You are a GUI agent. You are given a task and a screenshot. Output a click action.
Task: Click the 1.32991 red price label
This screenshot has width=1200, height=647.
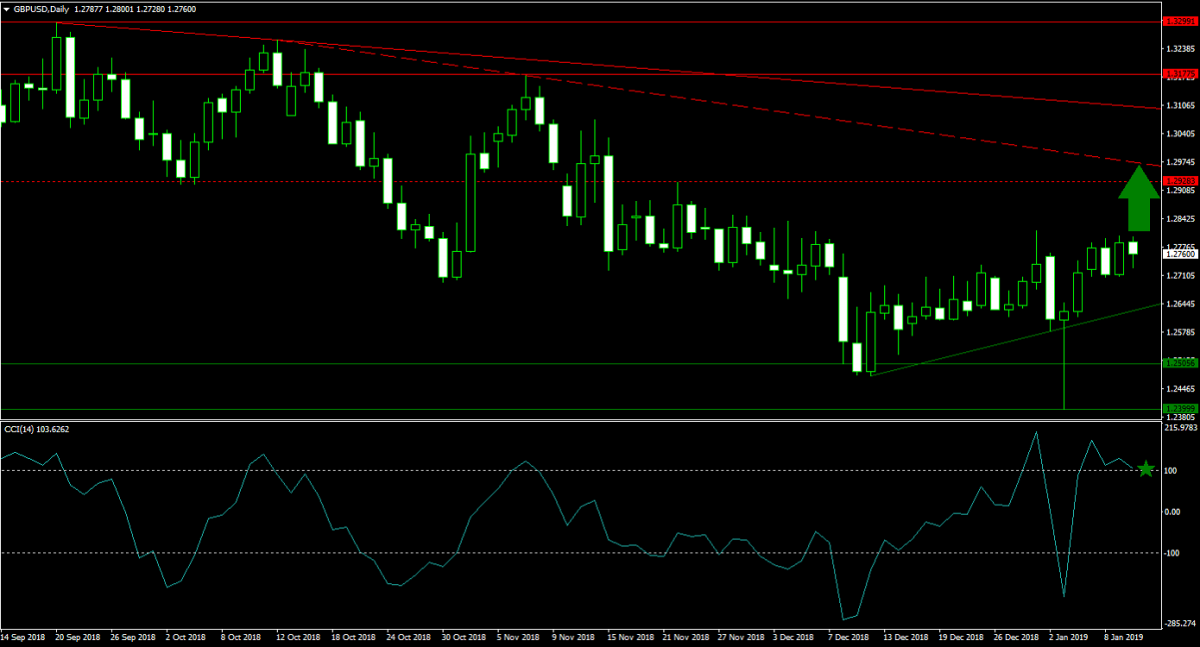tap(1179, 21)
